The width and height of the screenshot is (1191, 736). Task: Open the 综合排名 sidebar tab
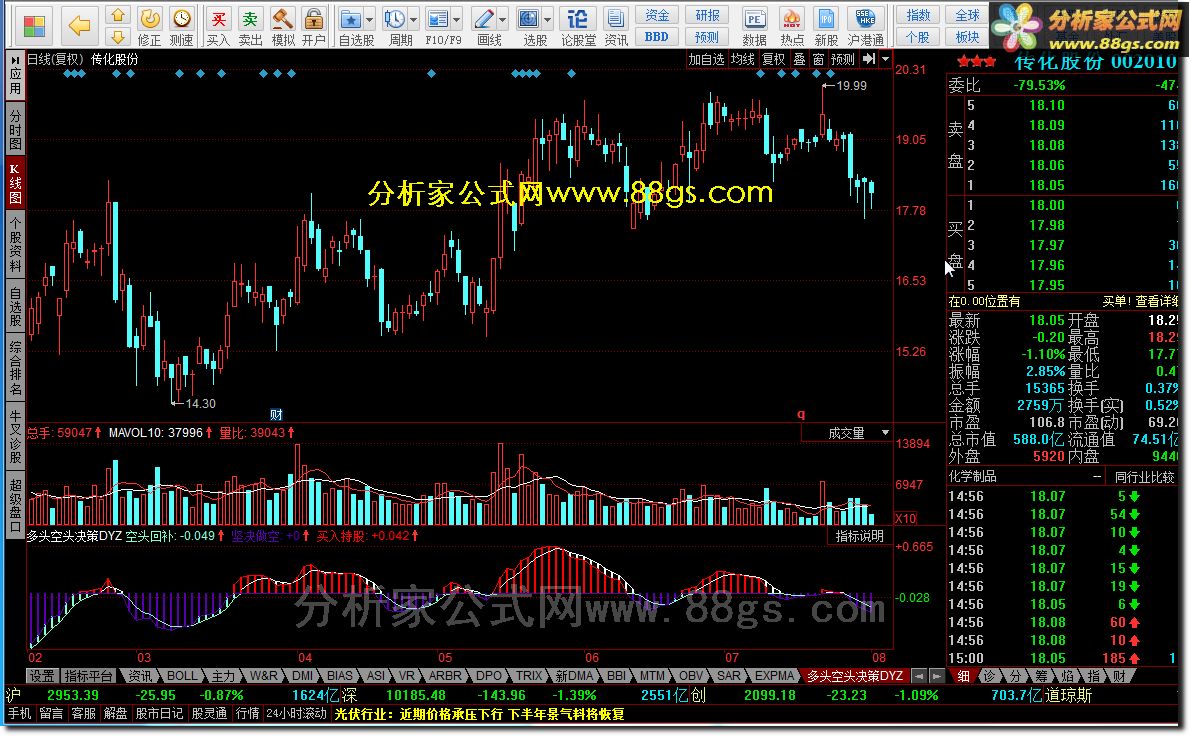coord(15,368)
